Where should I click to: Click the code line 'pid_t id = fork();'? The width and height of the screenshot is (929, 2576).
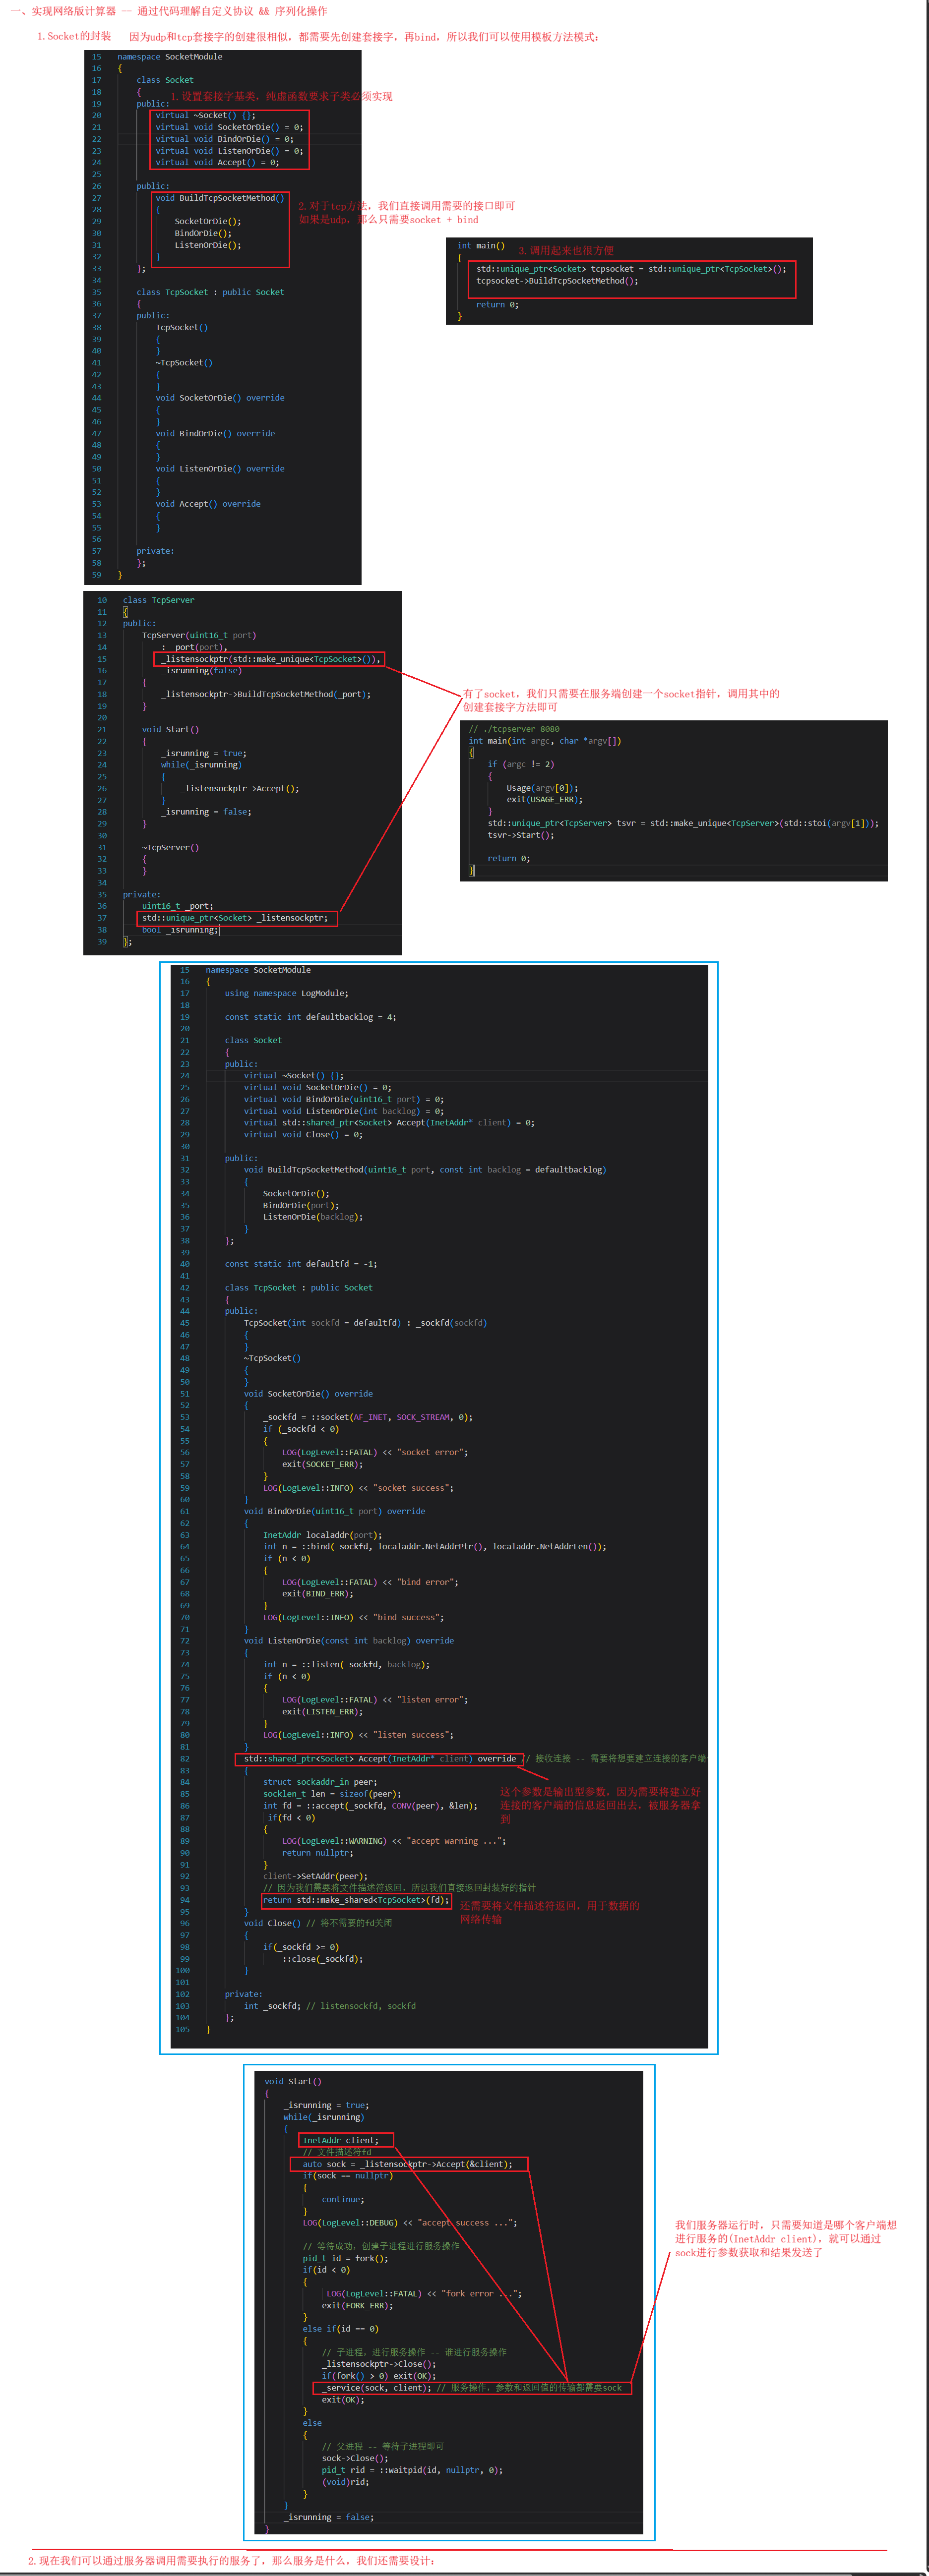point(345,2258)
